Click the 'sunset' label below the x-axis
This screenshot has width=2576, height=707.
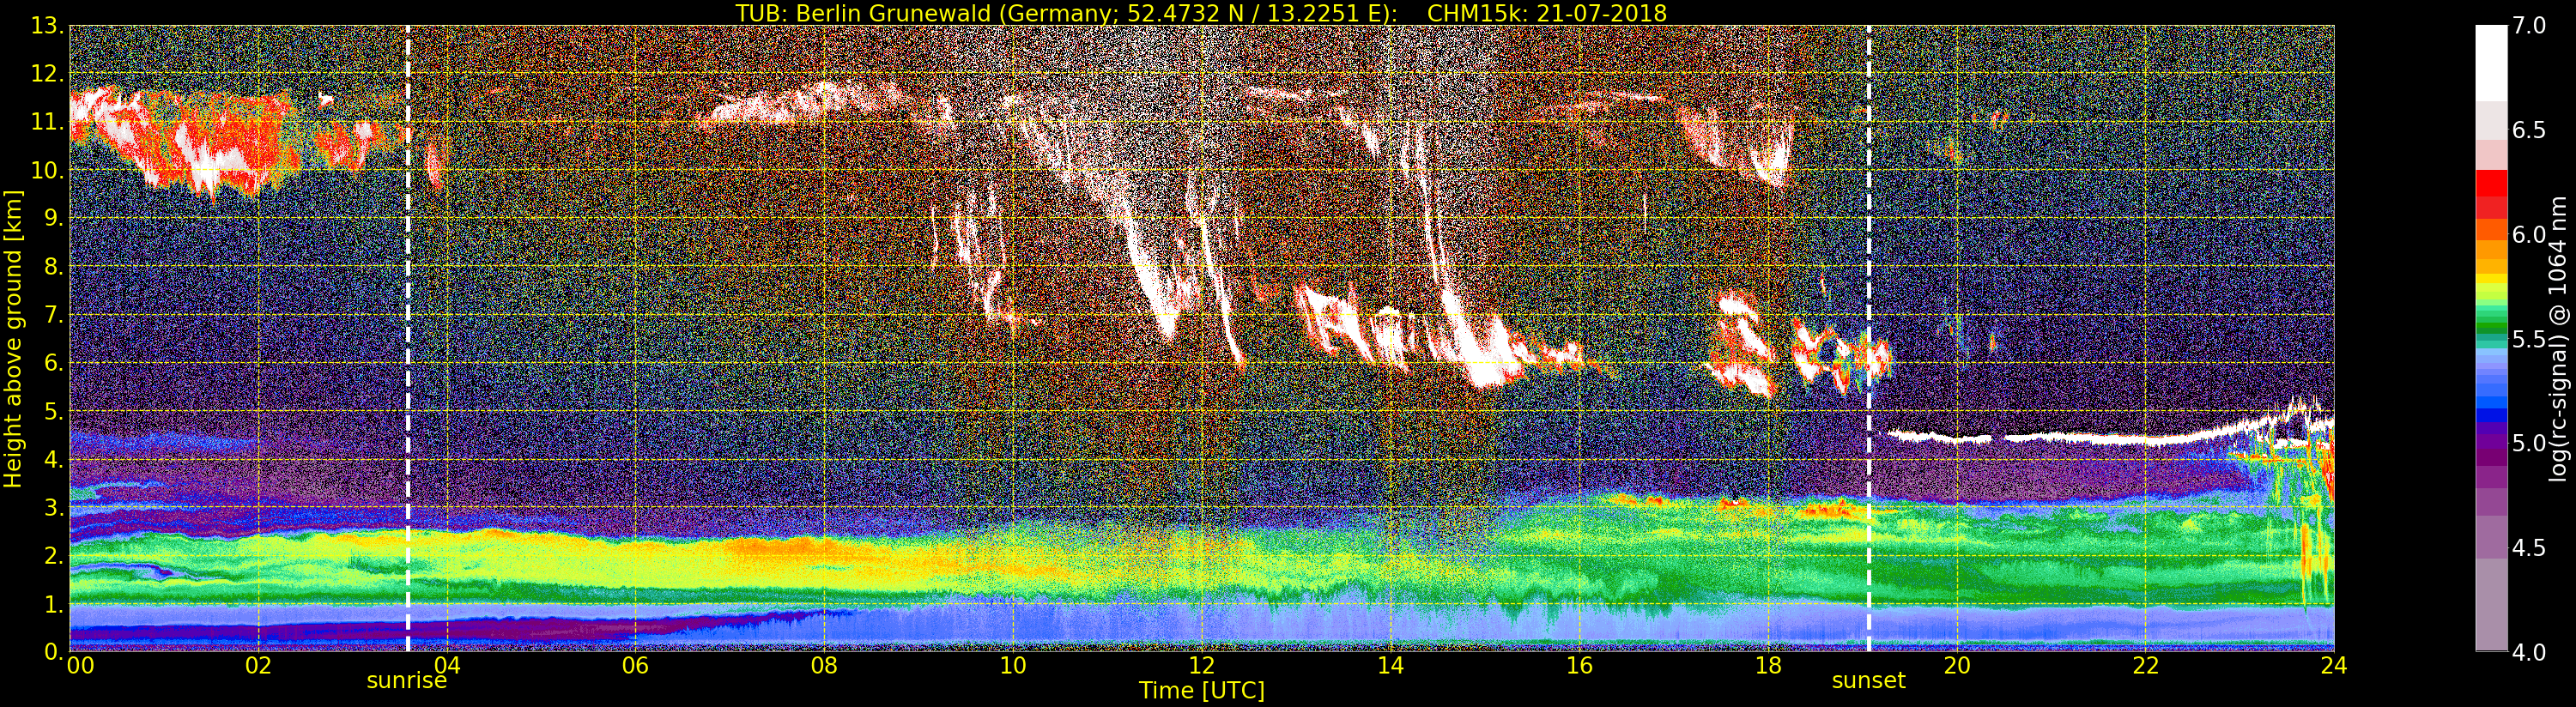click(x=1868, y=681)
